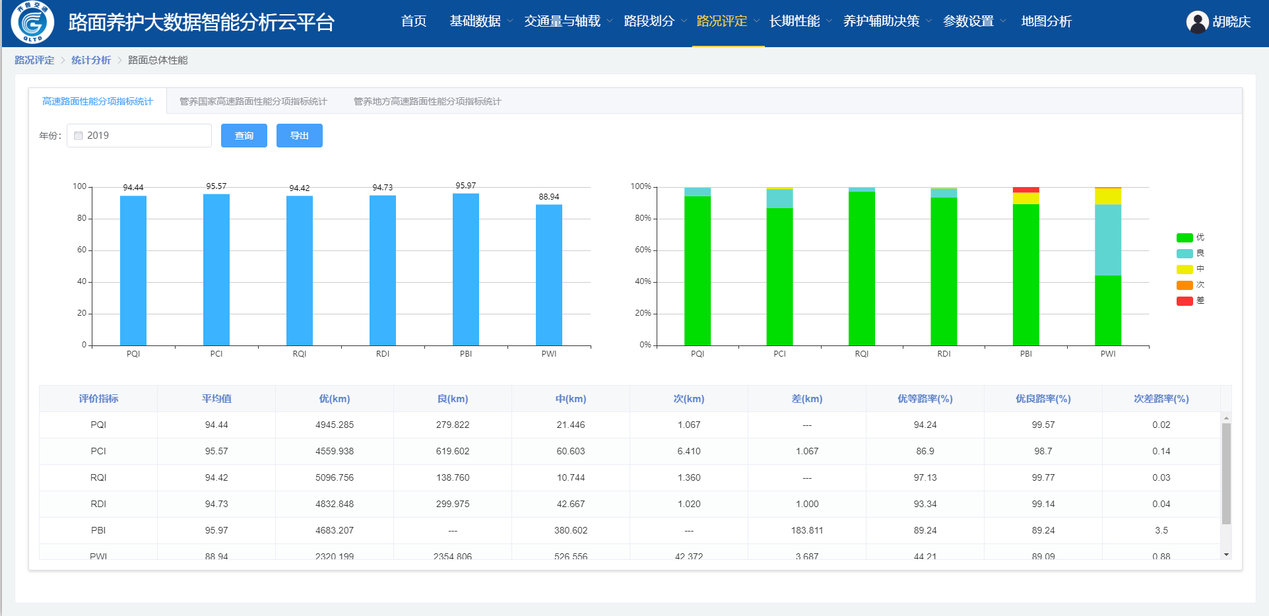This screenshot has width=1269, height=616.
Task: Click the calendar icon in year field
Action: tap(79, 135)
